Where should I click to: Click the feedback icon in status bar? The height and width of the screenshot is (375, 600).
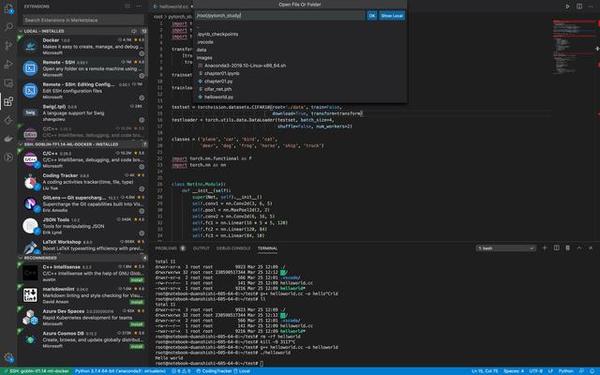(x=582, y=371)
